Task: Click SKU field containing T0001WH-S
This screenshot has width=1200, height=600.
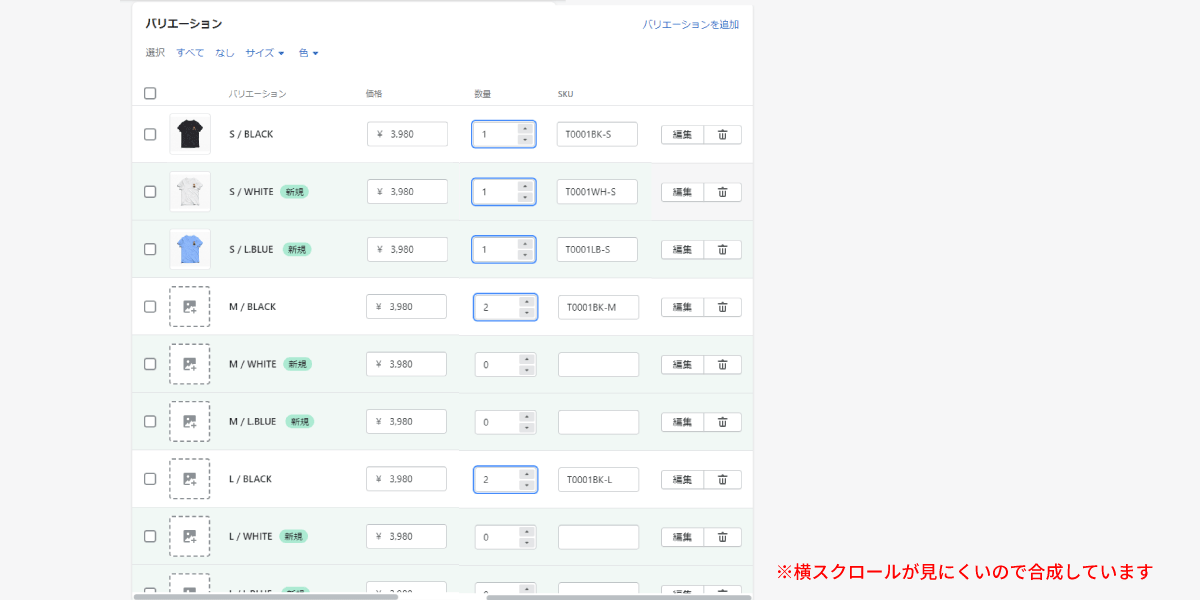Action: coord(597,192)
